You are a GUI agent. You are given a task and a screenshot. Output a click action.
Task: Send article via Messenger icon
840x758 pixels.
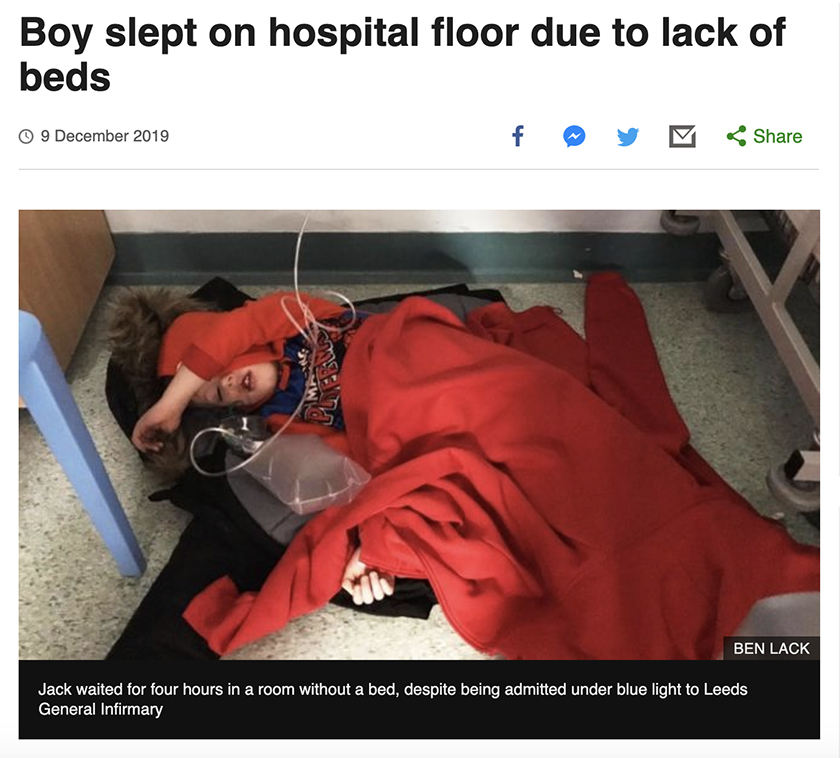click(574, 136)
